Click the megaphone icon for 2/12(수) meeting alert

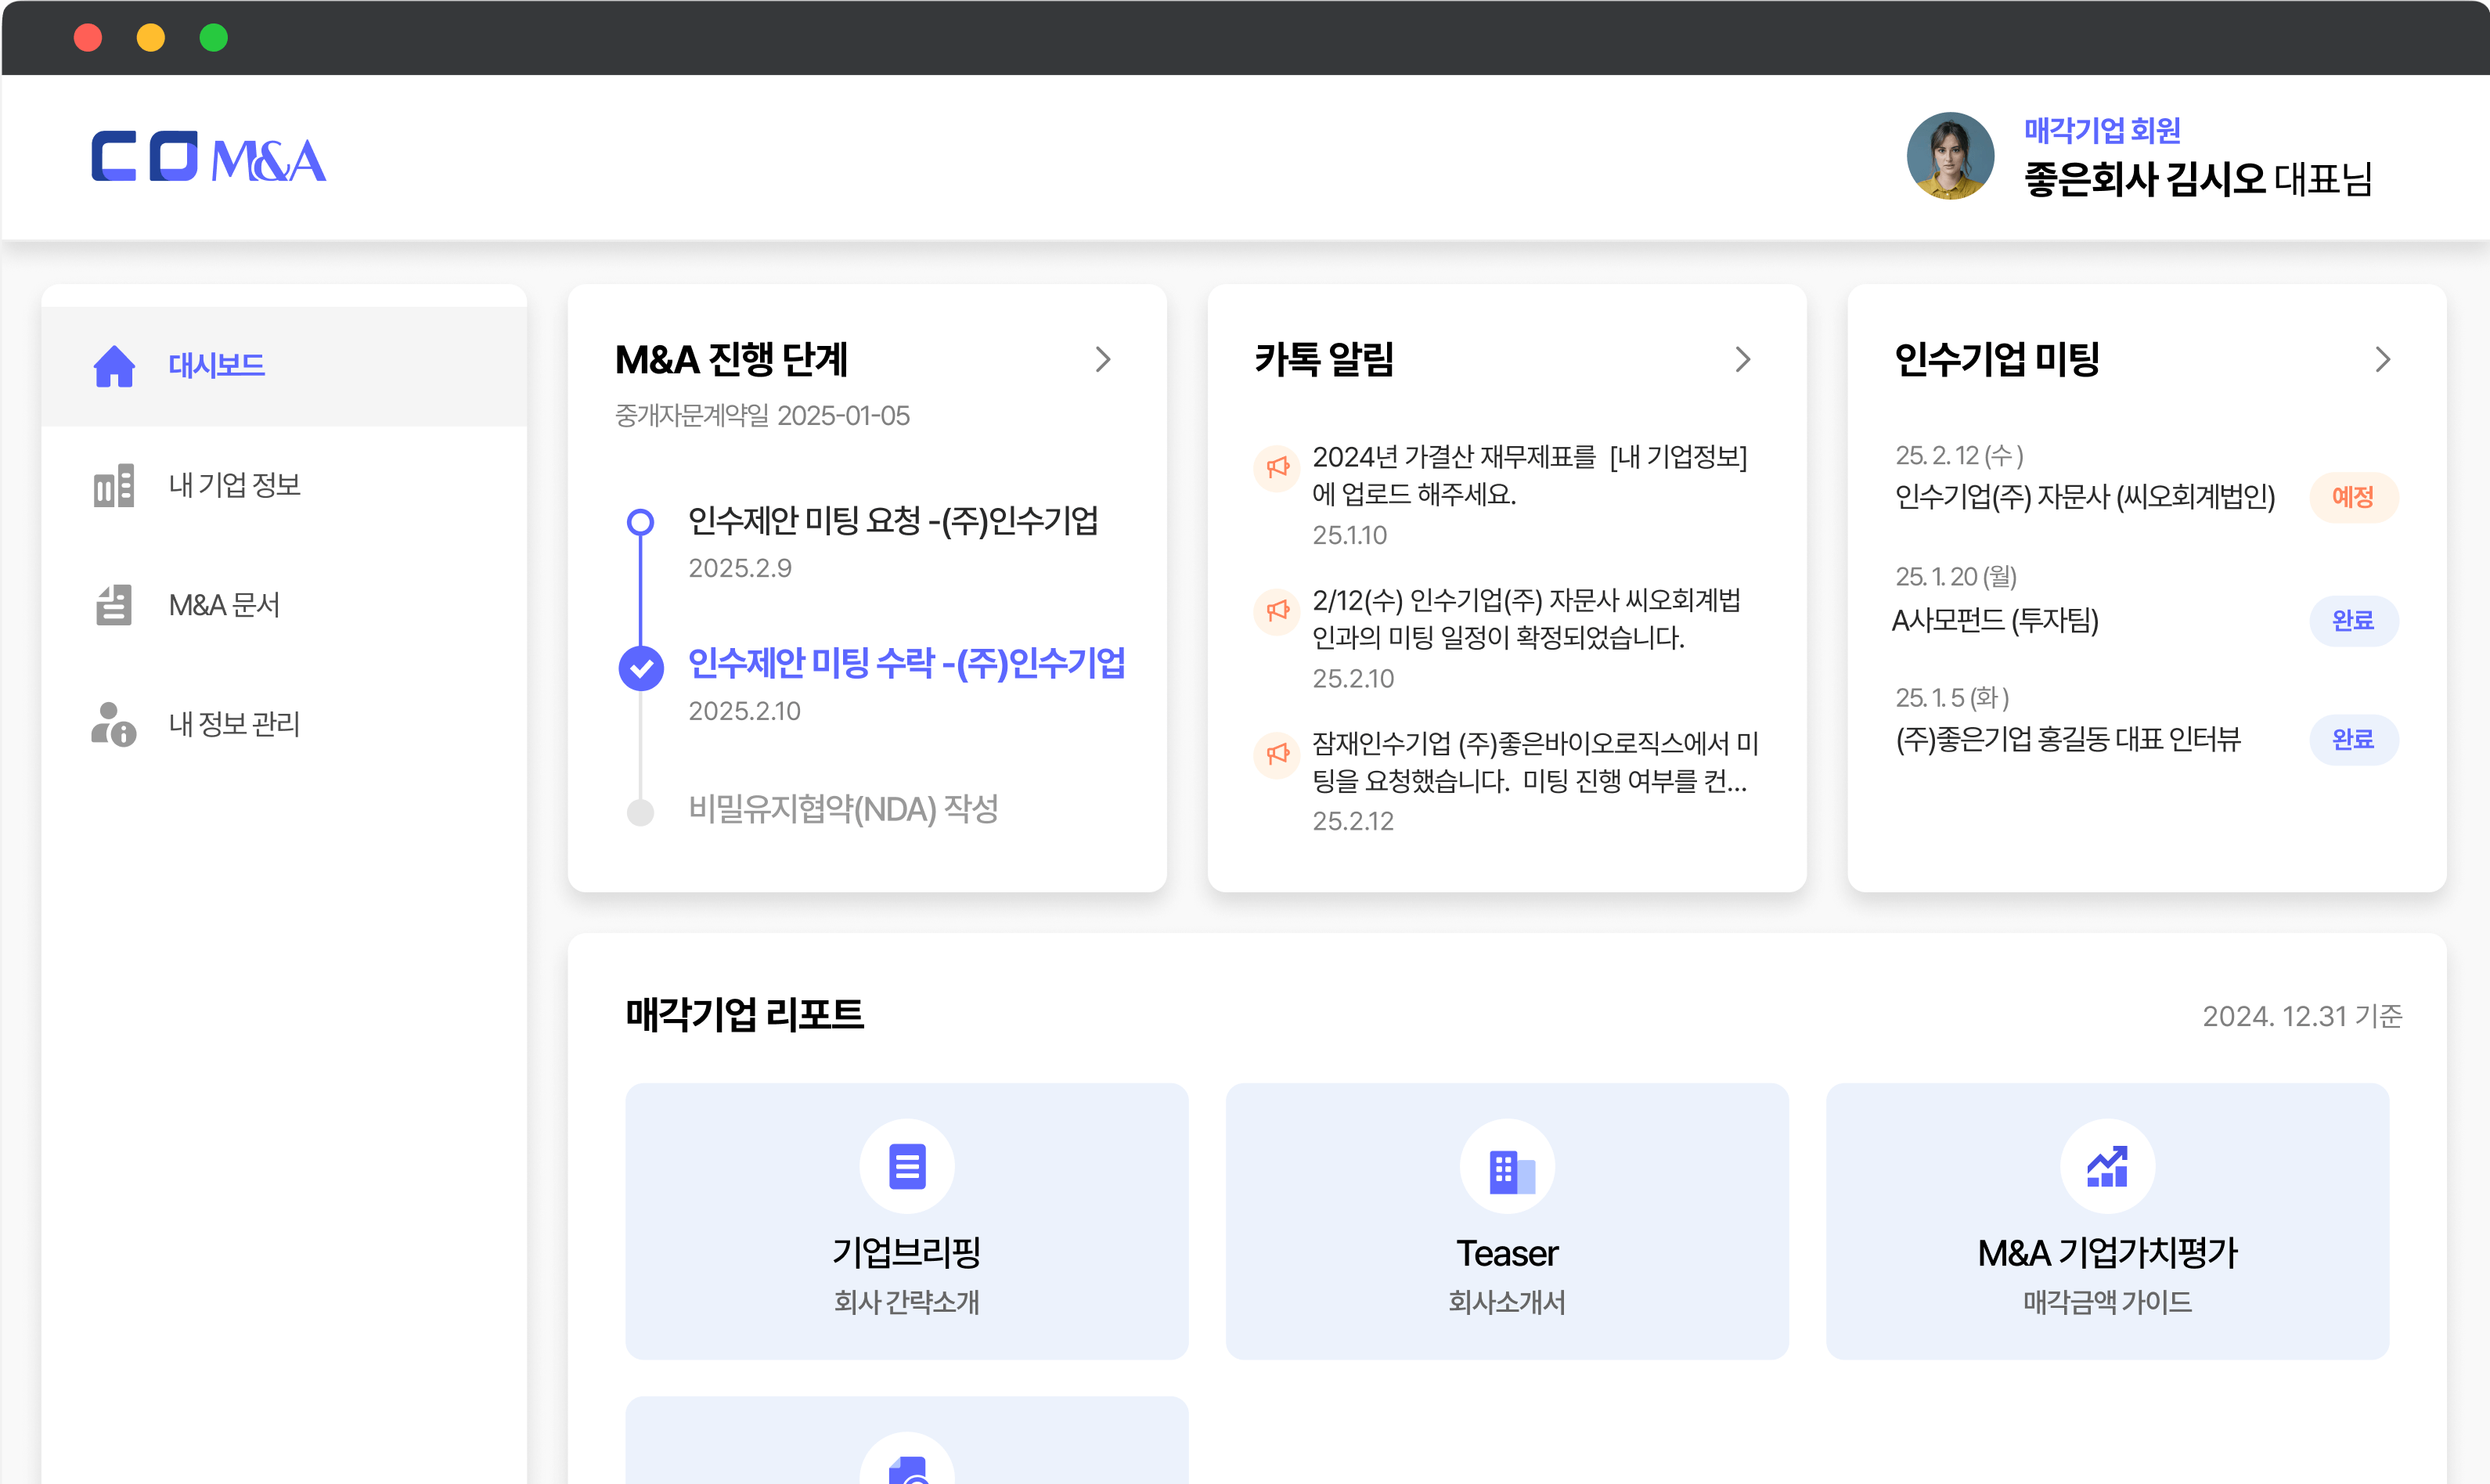click(x=1277, y=611)
